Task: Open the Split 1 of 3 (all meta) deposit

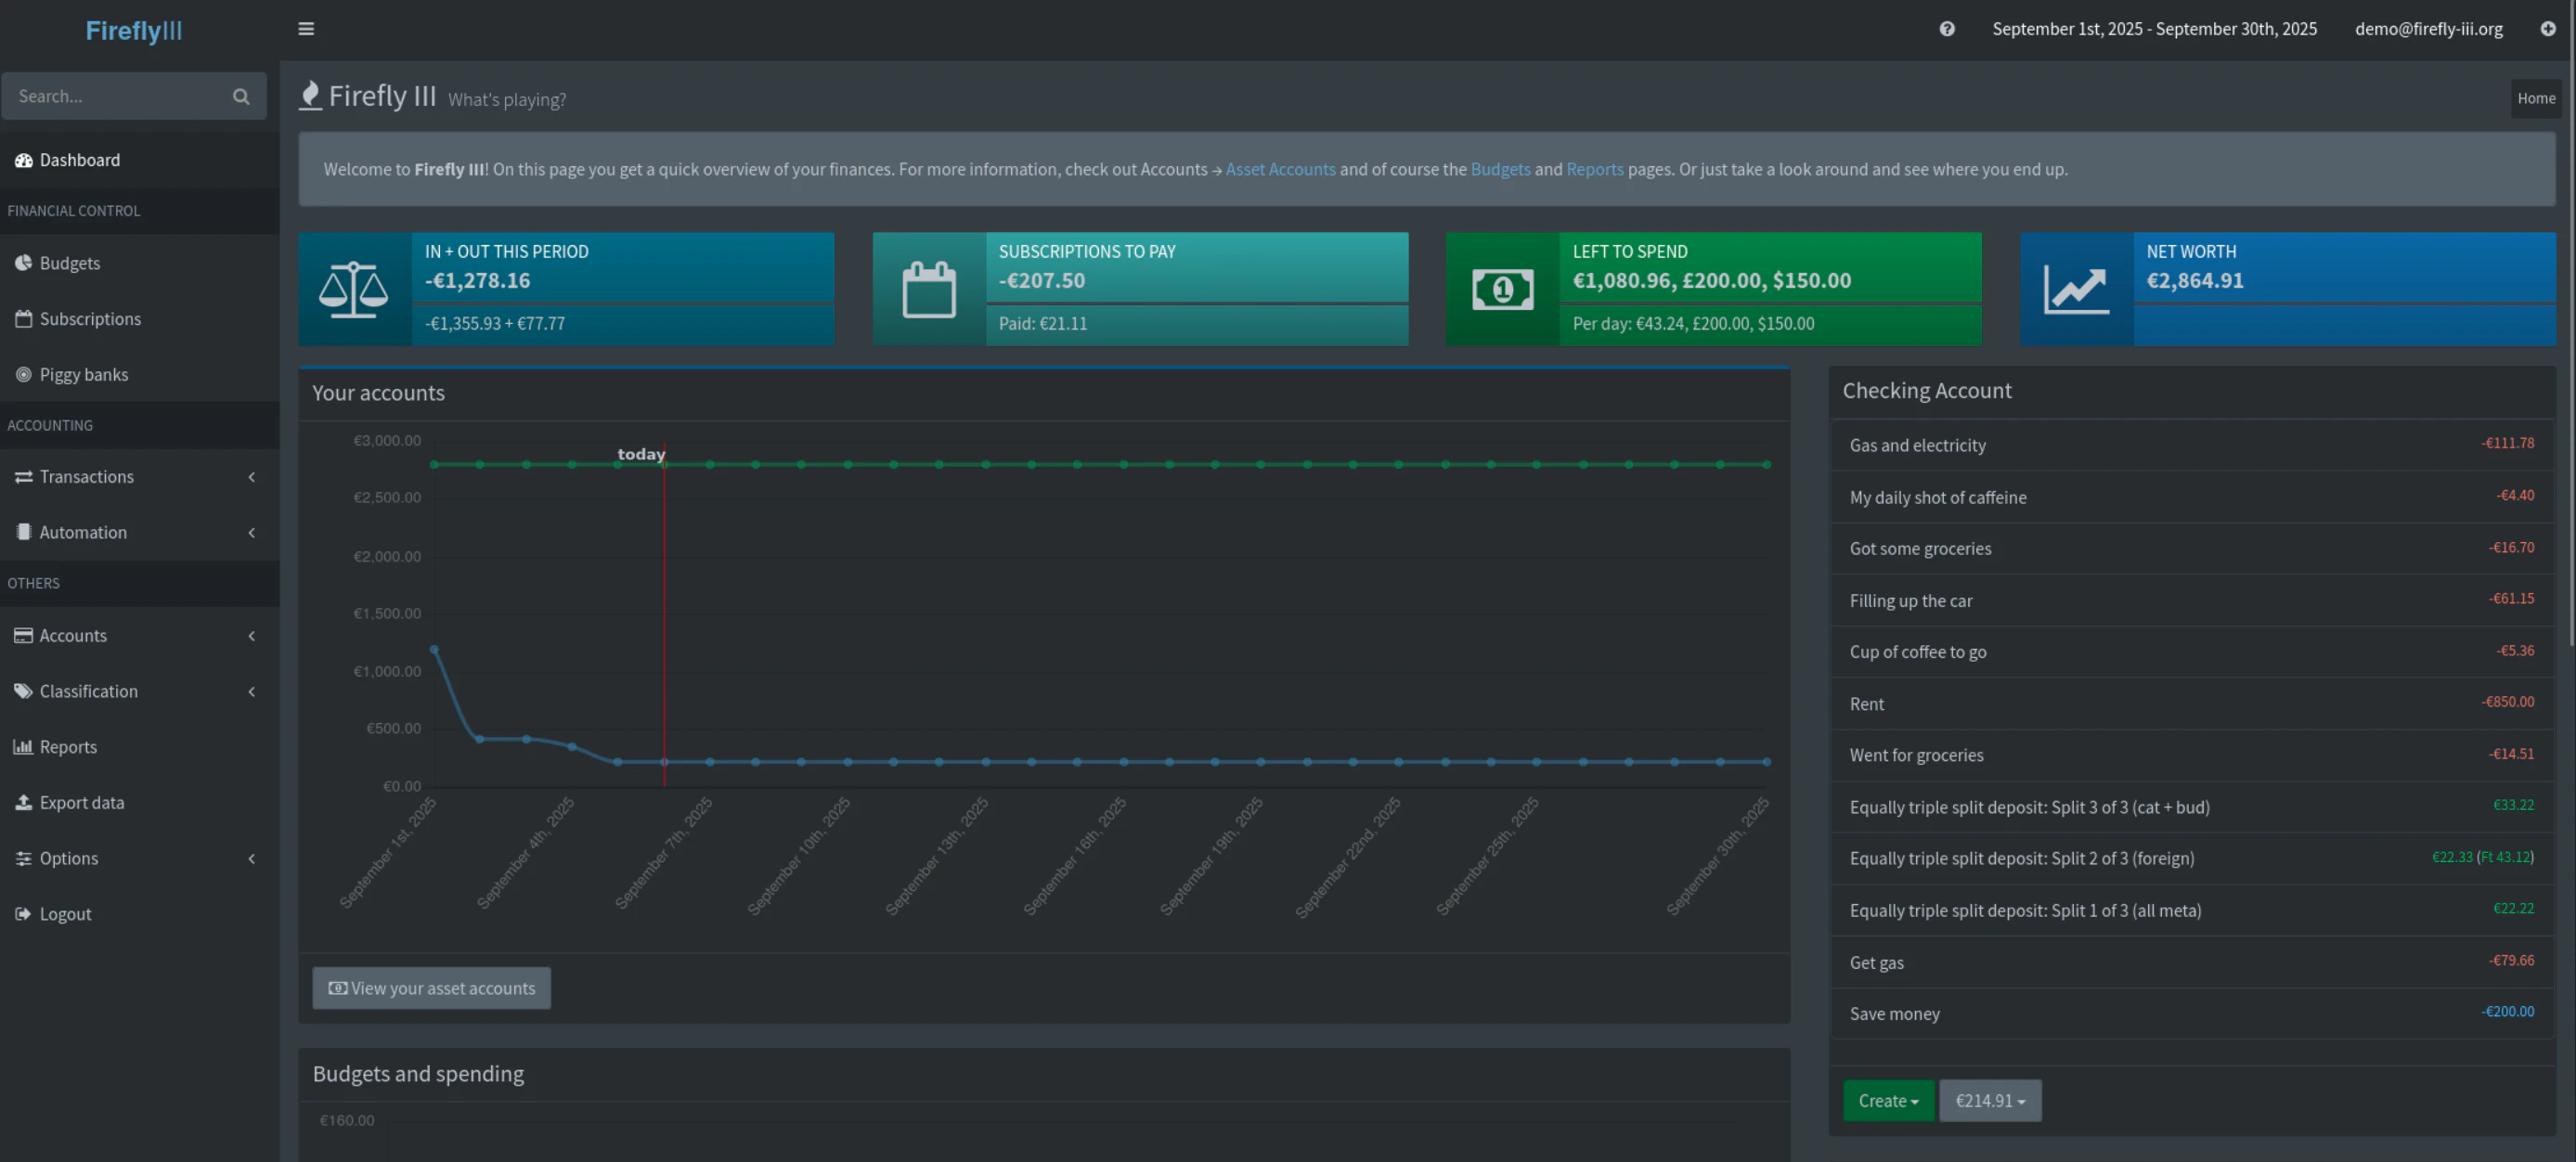Action: pos(2025,910)
